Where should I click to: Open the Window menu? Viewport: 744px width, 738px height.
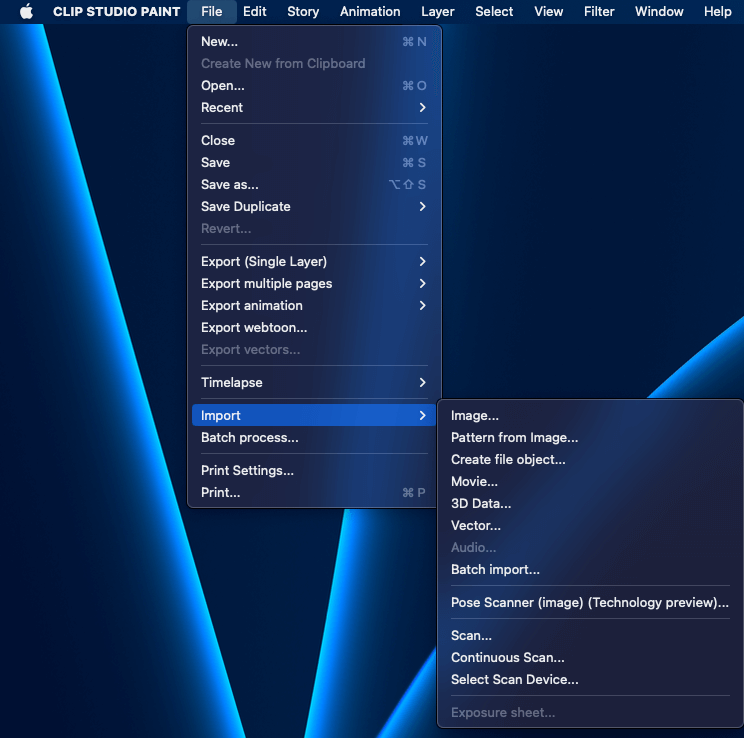(659, 11)
